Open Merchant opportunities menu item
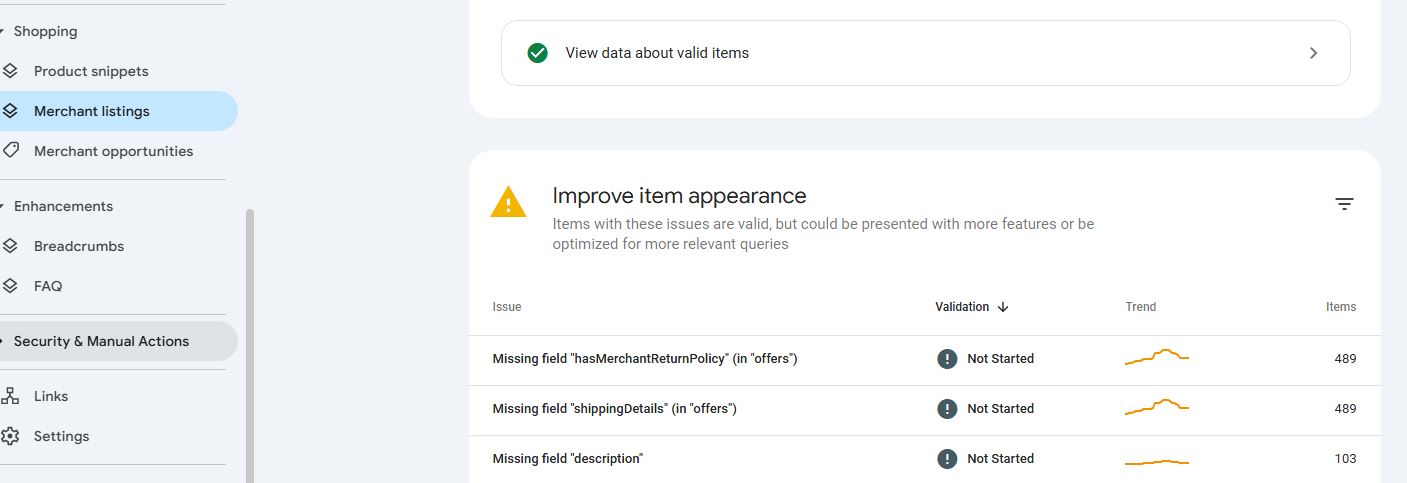This screenshot has width=1407, height=483. (113, 151)
